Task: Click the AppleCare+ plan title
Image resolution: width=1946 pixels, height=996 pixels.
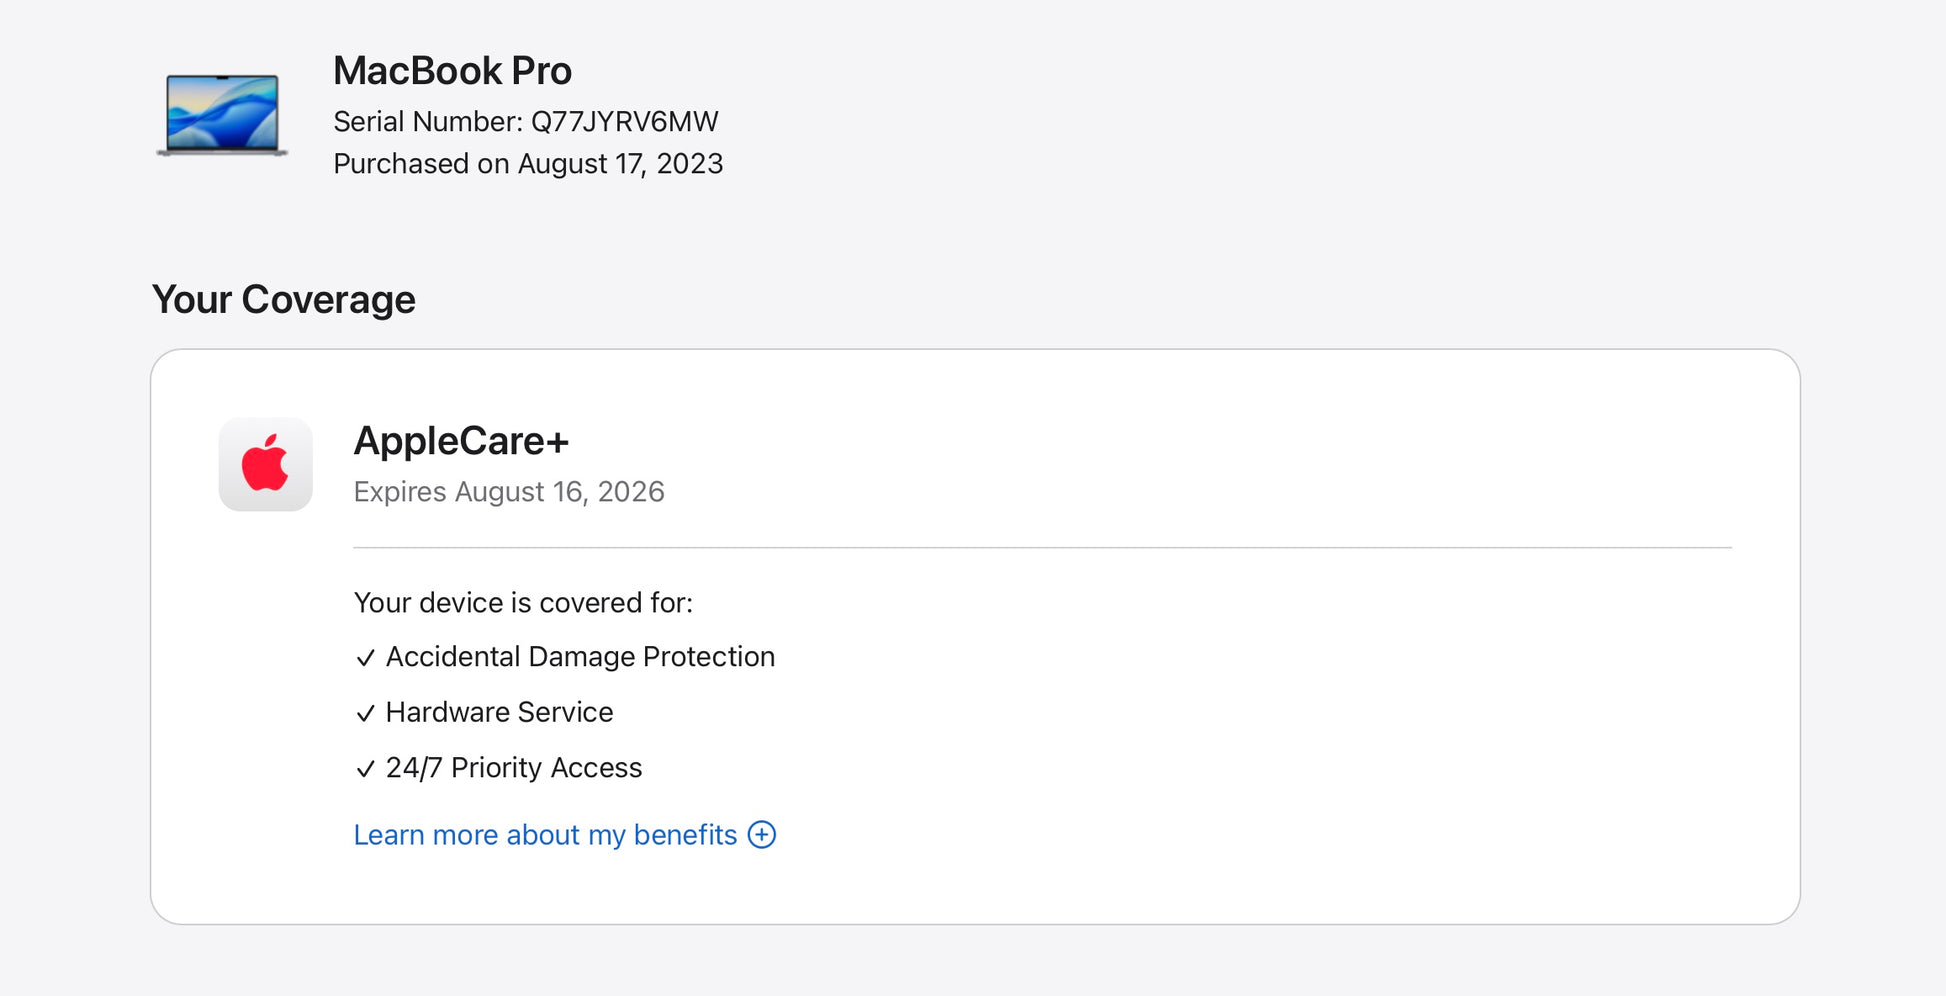Action: [461, 441]
